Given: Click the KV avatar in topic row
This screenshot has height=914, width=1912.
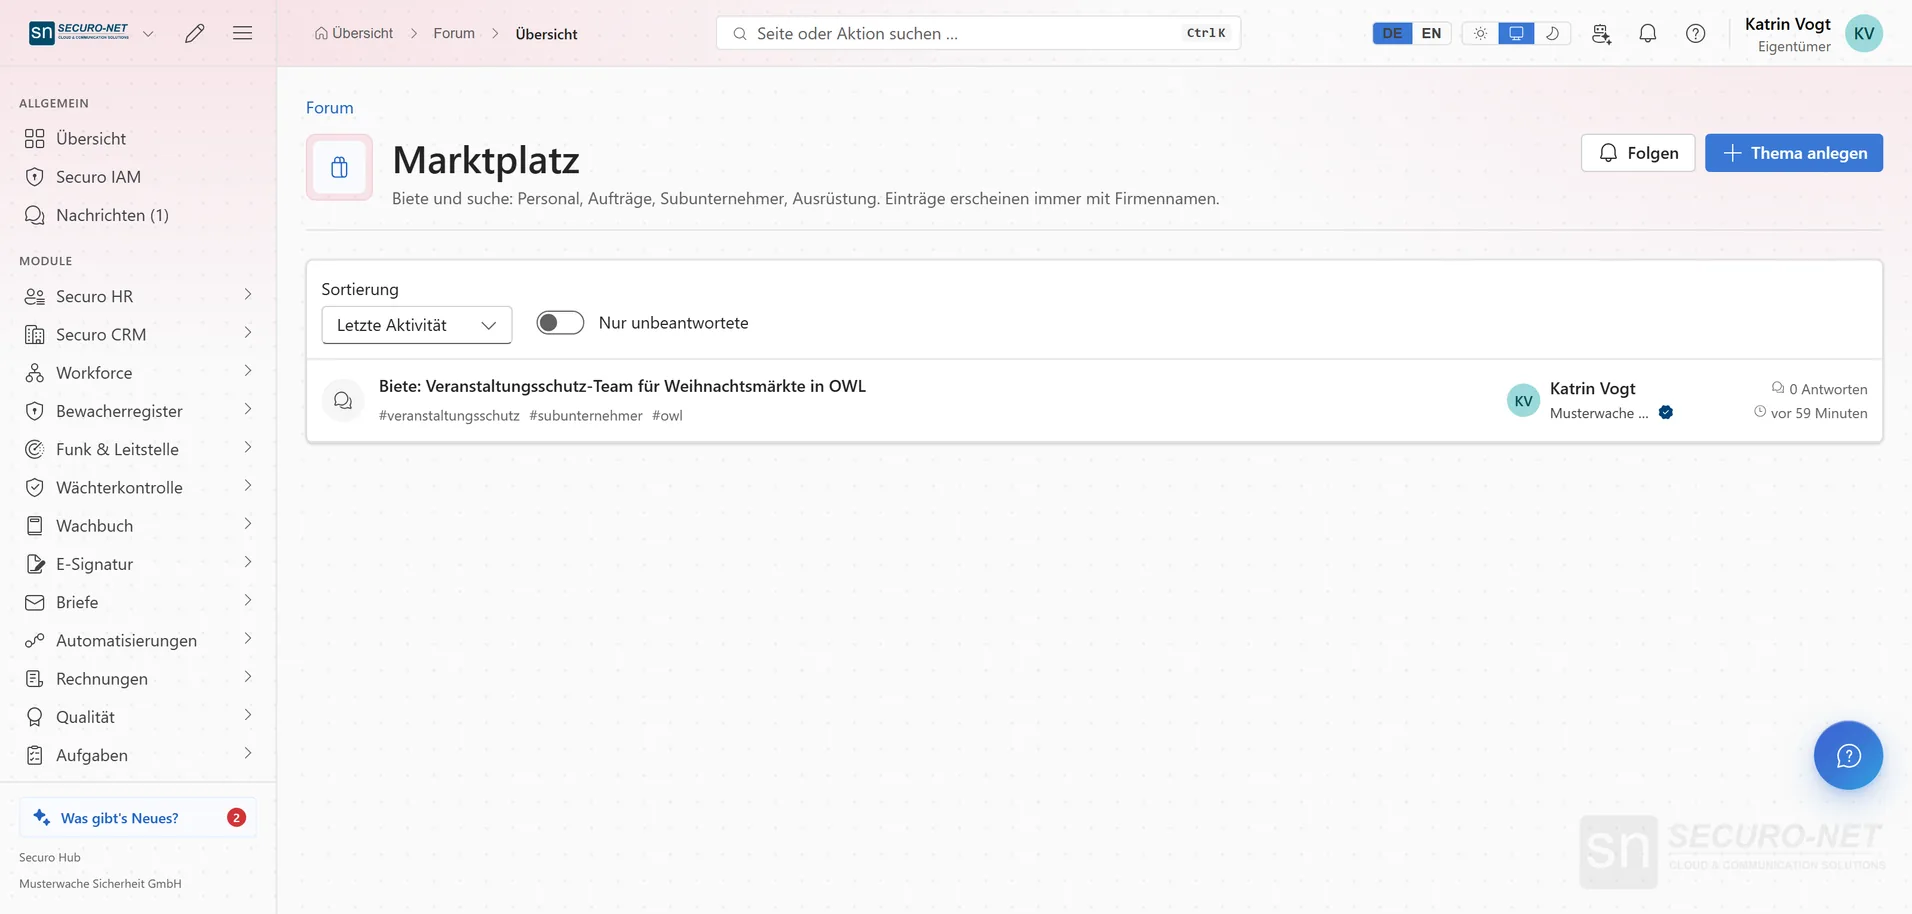Looking at the screenshot, I should pos(1523,400).
